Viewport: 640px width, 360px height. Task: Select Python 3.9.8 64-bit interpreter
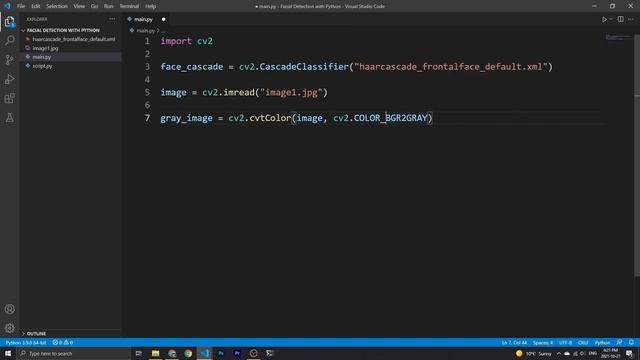click(26, 342)
